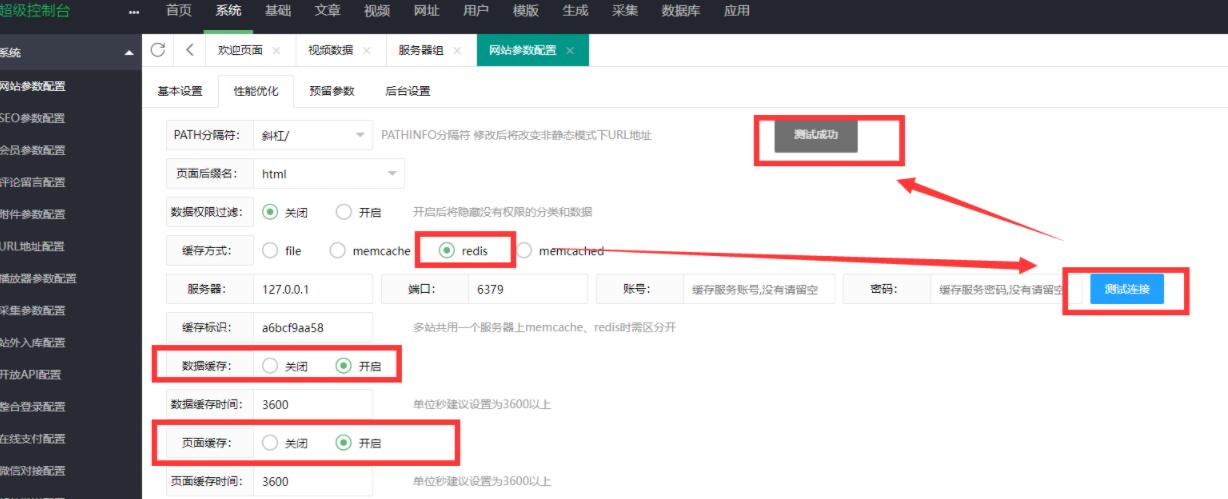Screen dimensions: 1228x499
Task: Collapse the 系统 sidebar section
Action: coord(128,53)
